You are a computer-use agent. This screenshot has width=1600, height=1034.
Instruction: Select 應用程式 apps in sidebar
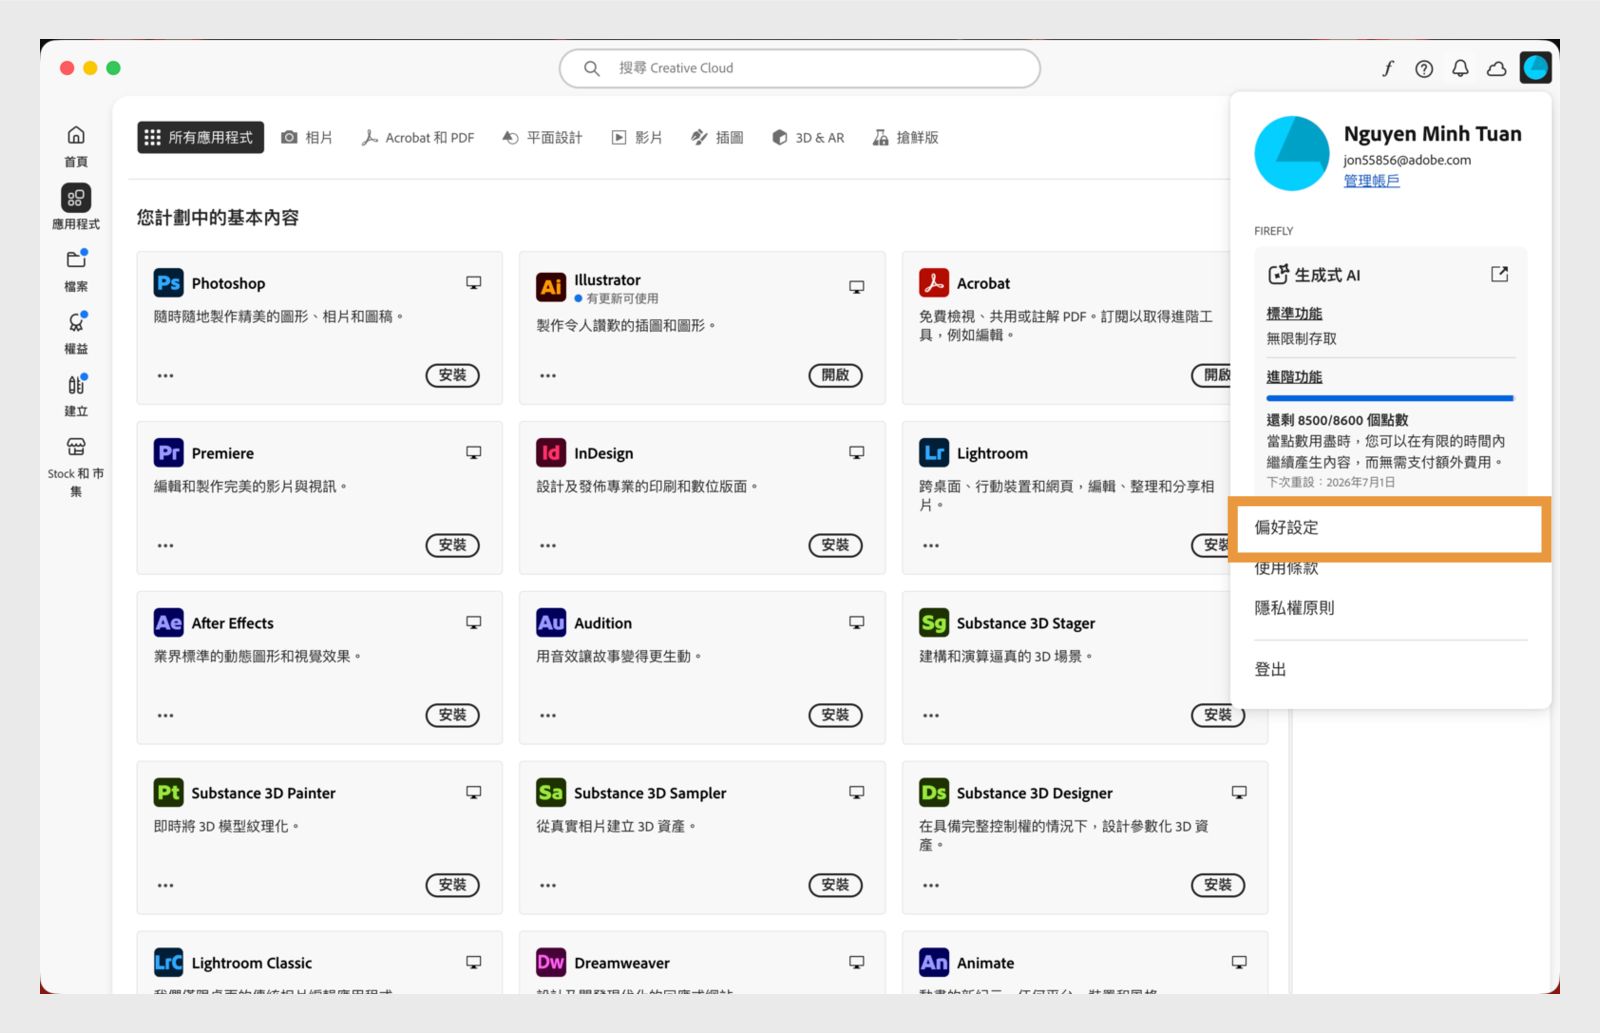[x=76, y=207]
